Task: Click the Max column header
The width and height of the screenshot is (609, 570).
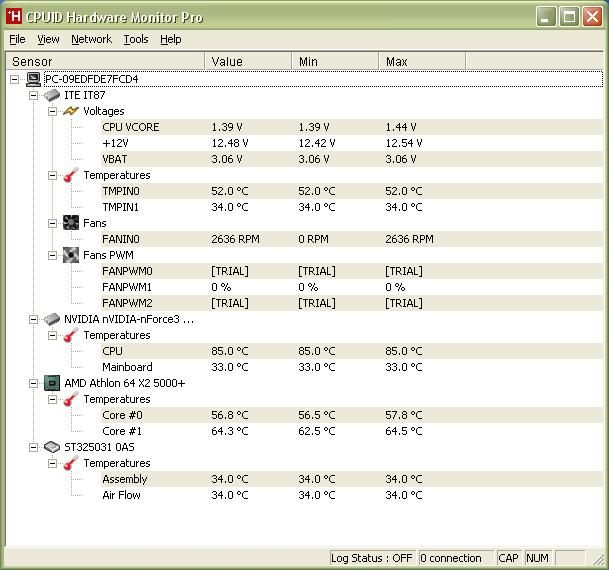Action: click(420, 62)
